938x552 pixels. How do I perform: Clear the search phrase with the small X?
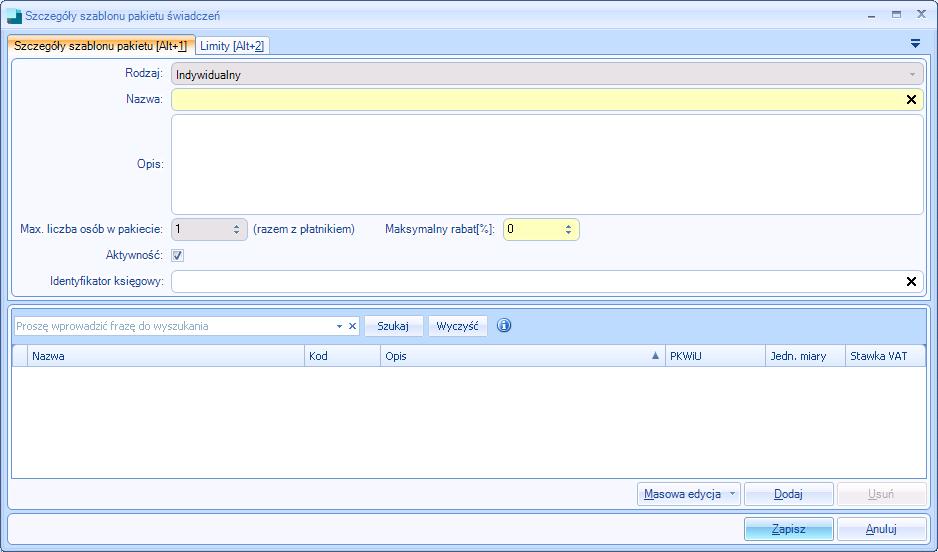pyautogui.click(x=352, y=326)
